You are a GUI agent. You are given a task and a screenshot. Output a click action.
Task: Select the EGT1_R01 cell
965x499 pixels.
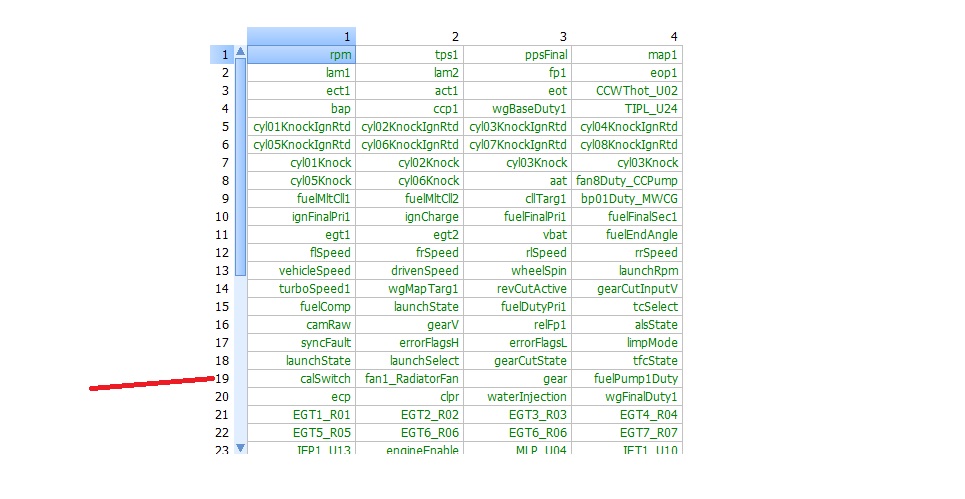[301, 415]
